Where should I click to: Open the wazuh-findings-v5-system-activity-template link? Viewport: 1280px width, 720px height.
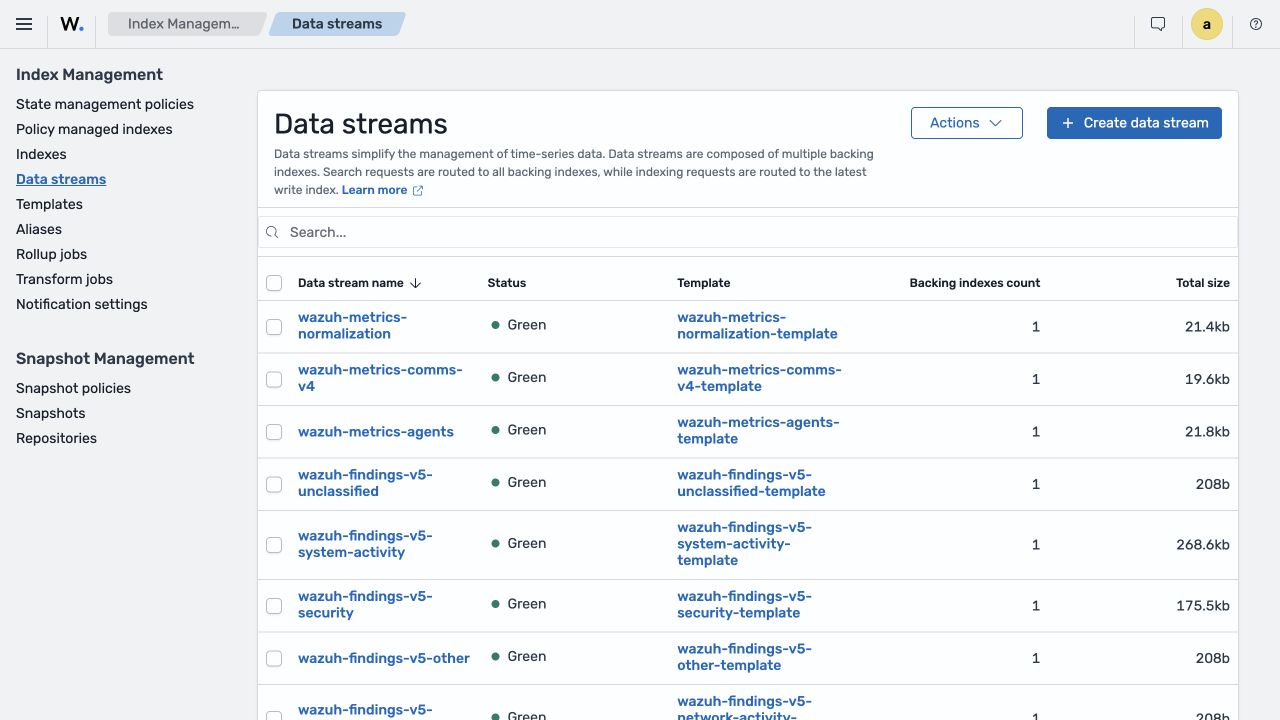pyautogui.click(x=744, y=544)
